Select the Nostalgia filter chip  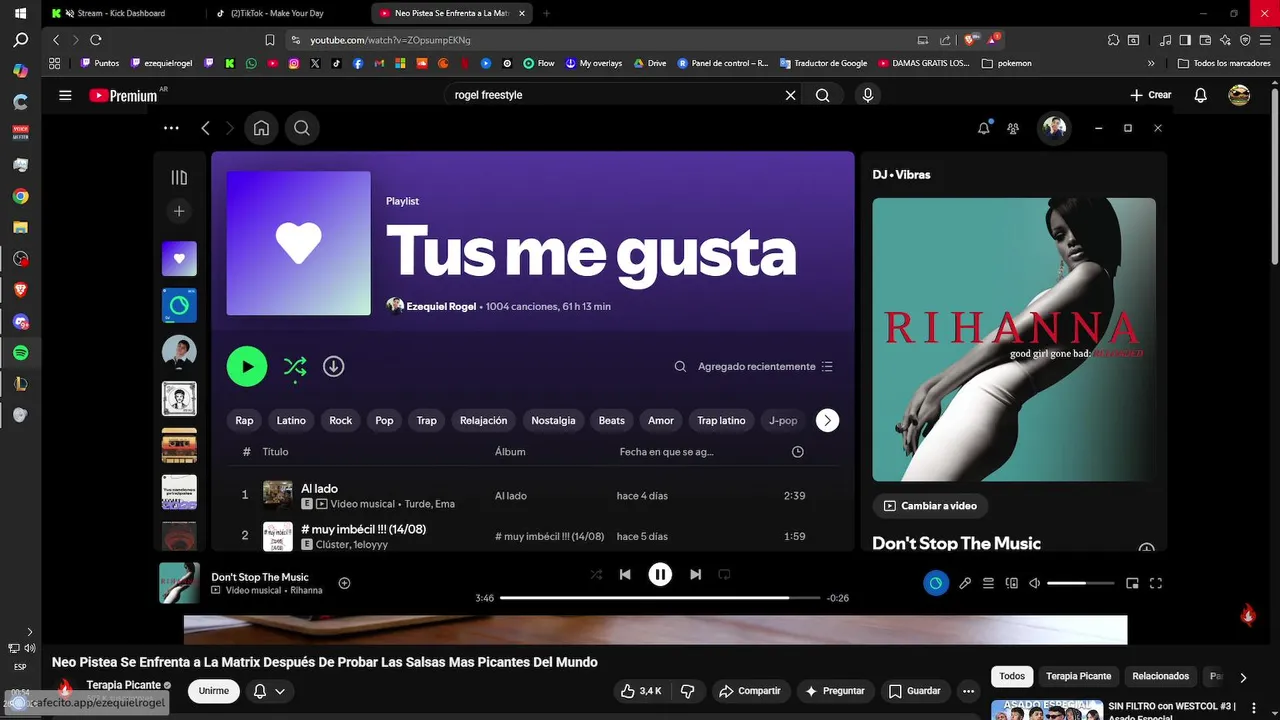[553, 420]
